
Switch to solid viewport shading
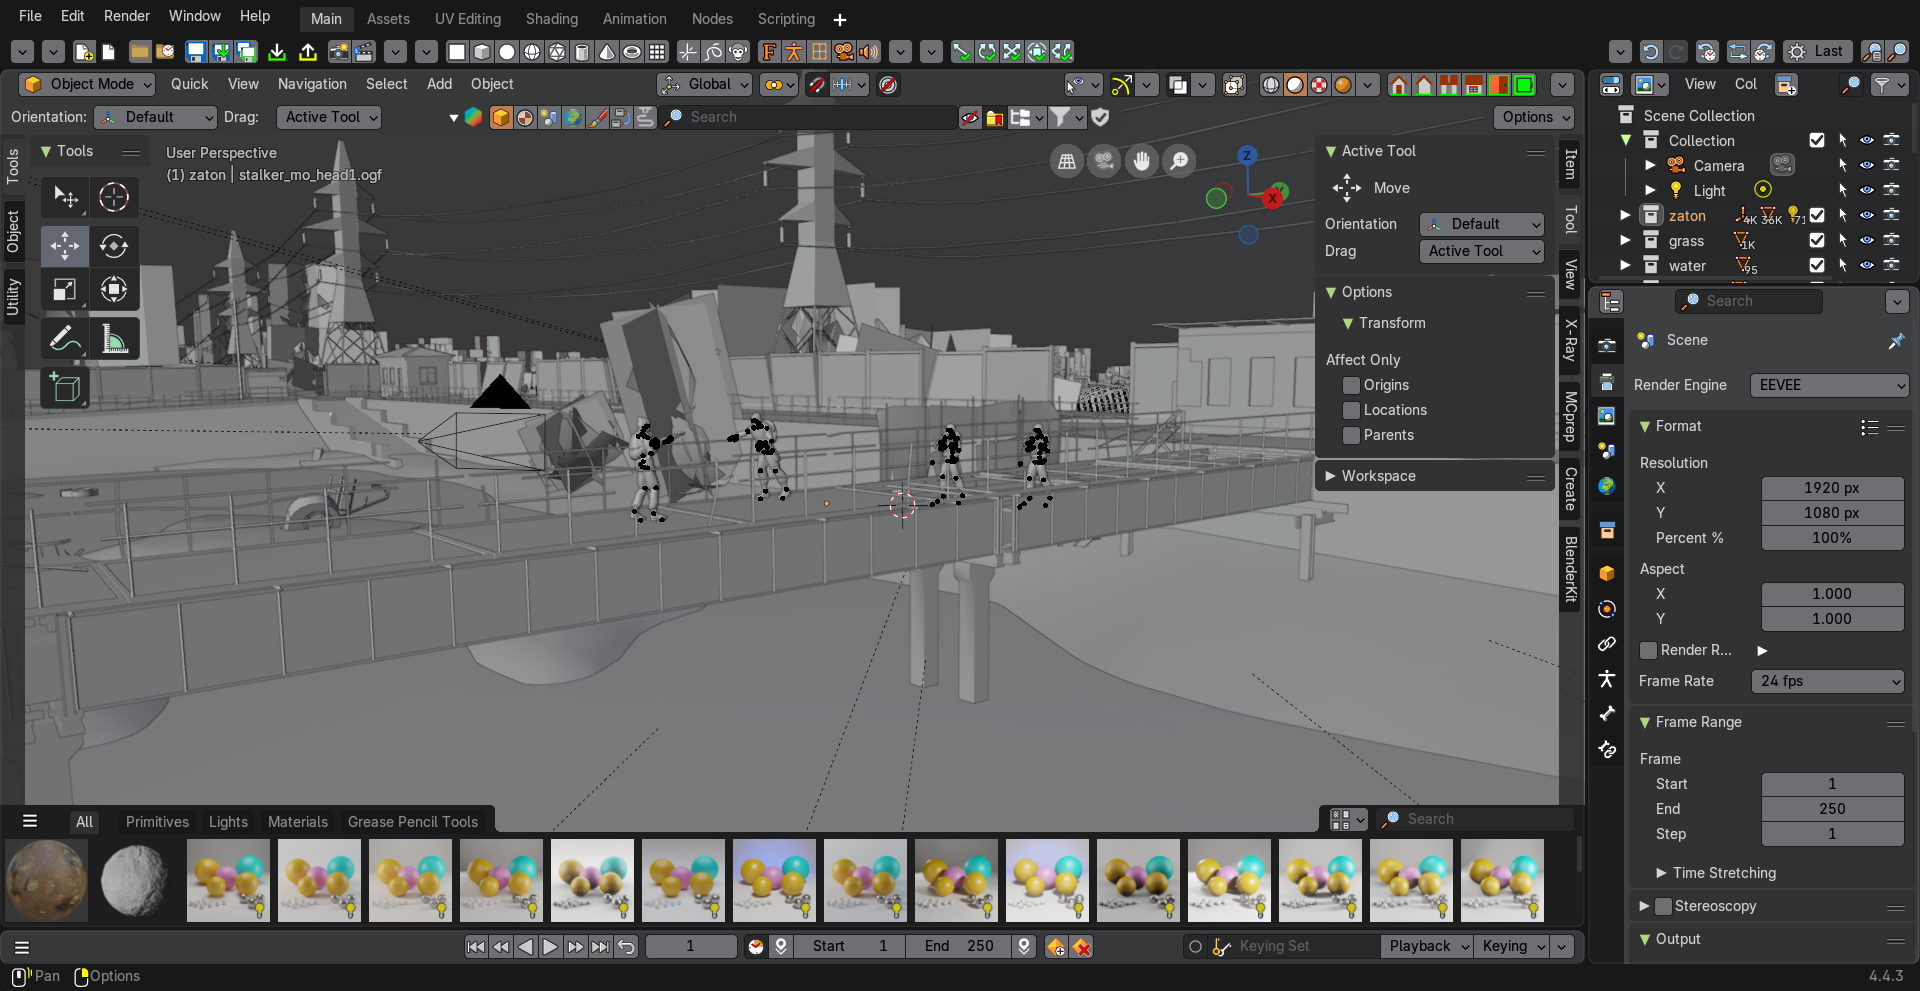point(1295,85)
